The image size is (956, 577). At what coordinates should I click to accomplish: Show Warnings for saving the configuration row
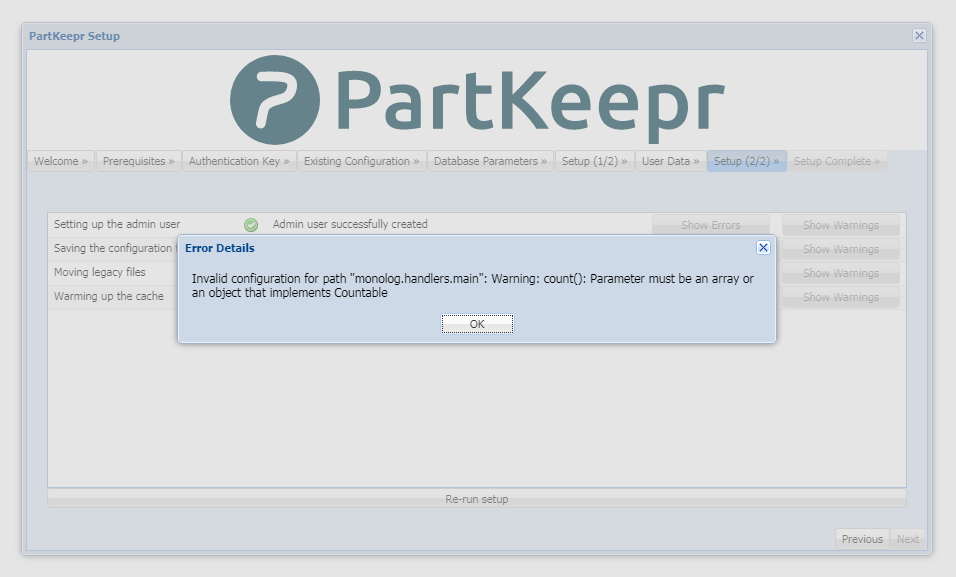[841, 249]
